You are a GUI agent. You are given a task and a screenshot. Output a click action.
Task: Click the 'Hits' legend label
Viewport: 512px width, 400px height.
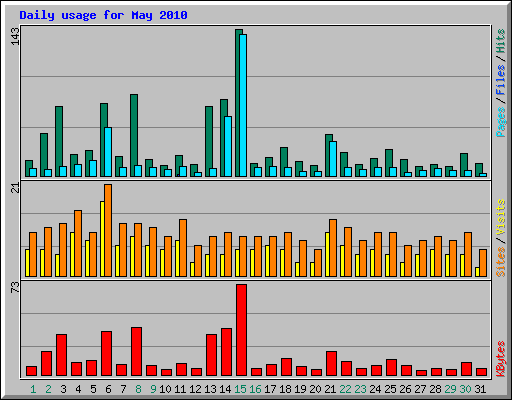(501, 41)
